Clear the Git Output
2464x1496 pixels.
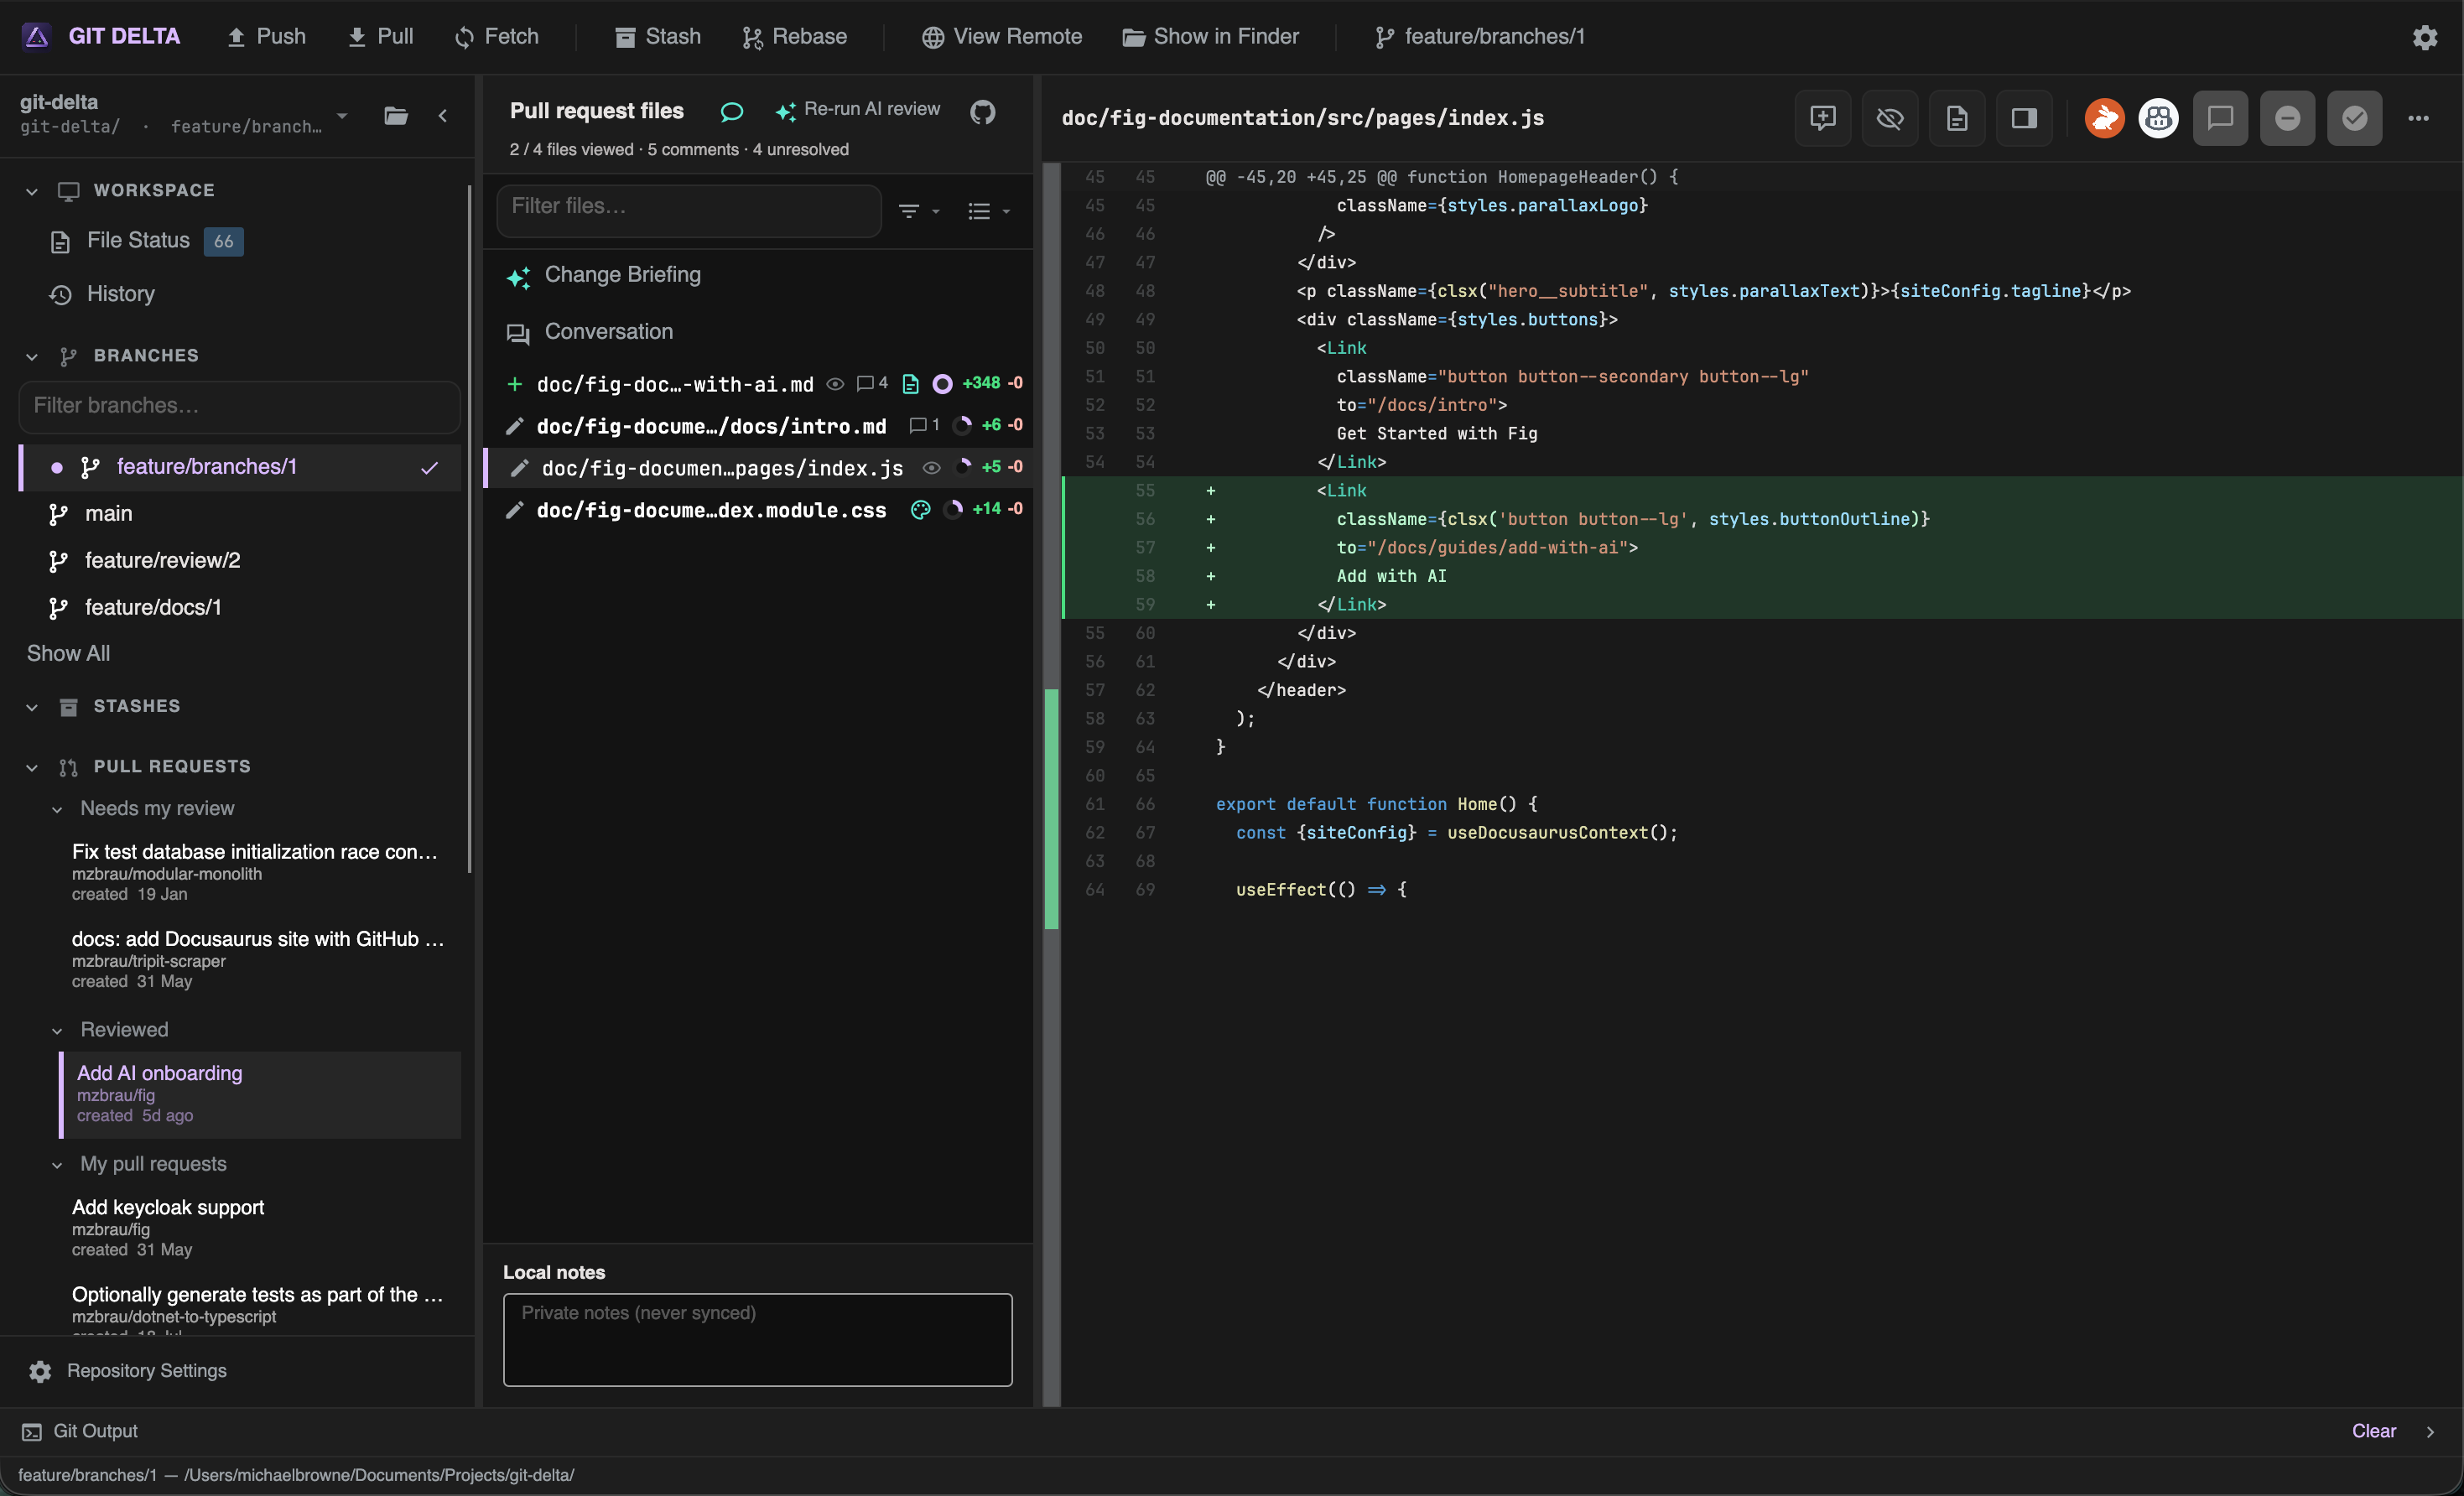pos(2373,1431)
